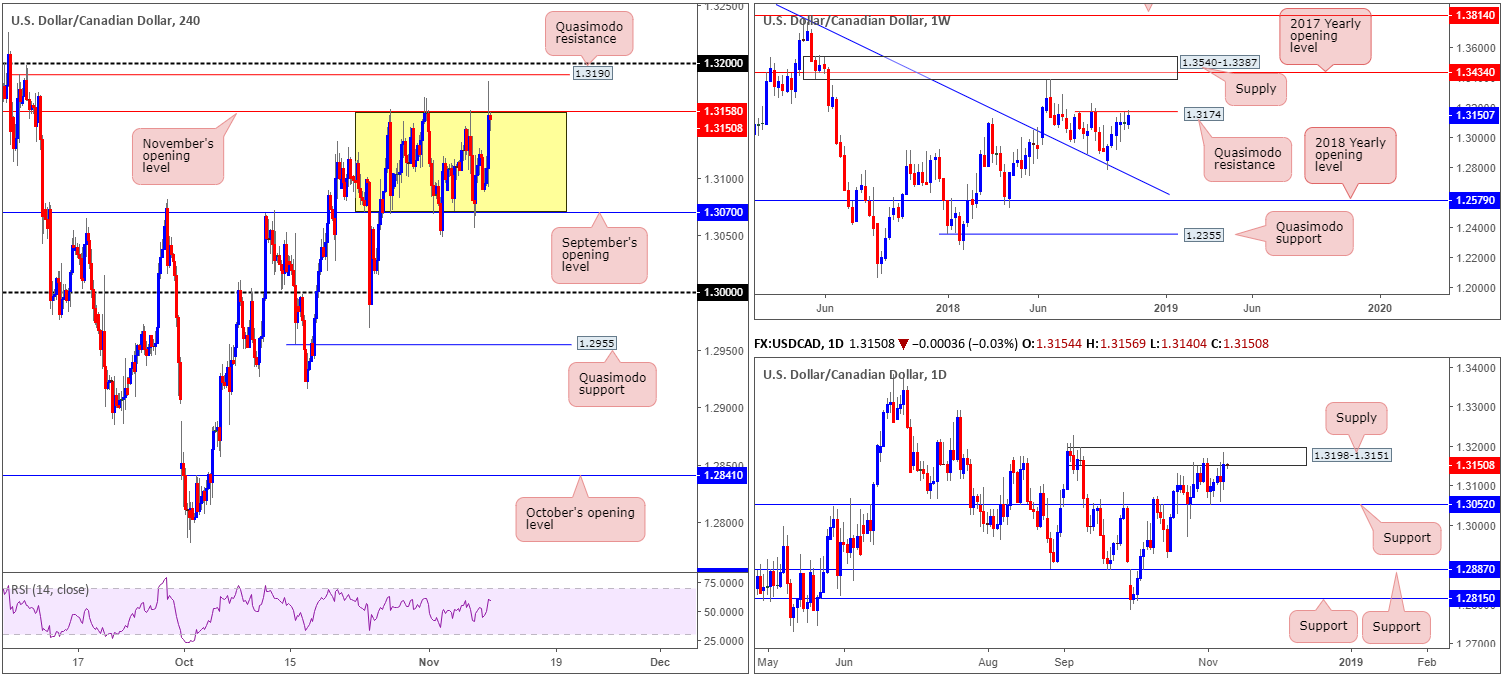The image size is (1506, 680).
Task: Click the 1.3190 price label
Action: (591, 73)
